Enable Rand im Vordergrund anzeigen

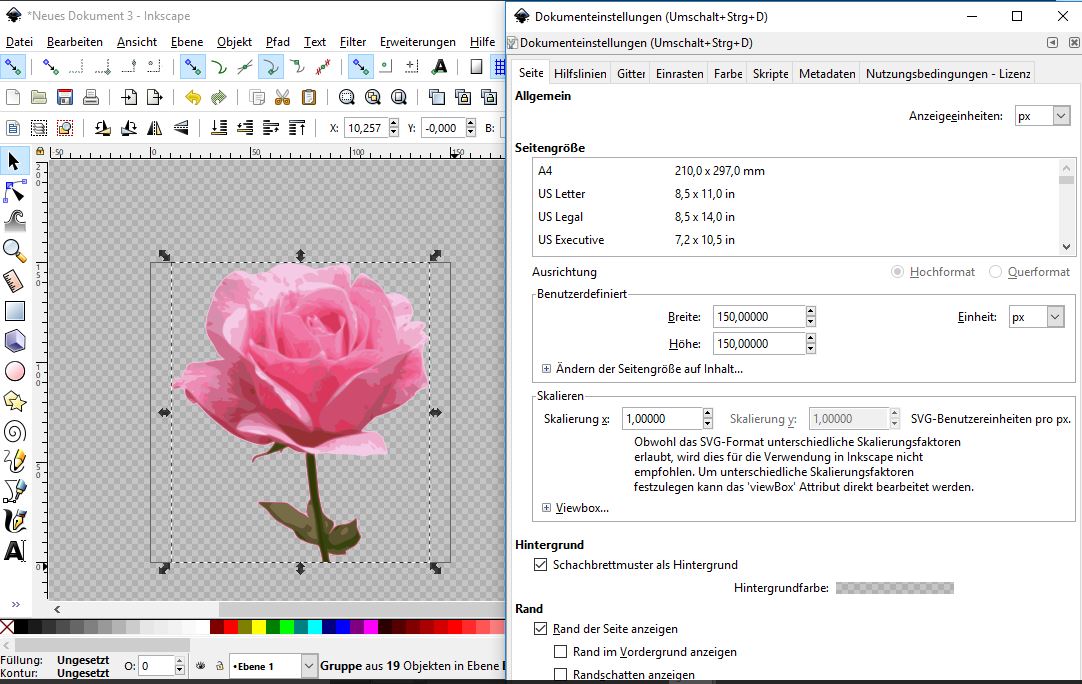pyautogui.click(x=561, y=652)
